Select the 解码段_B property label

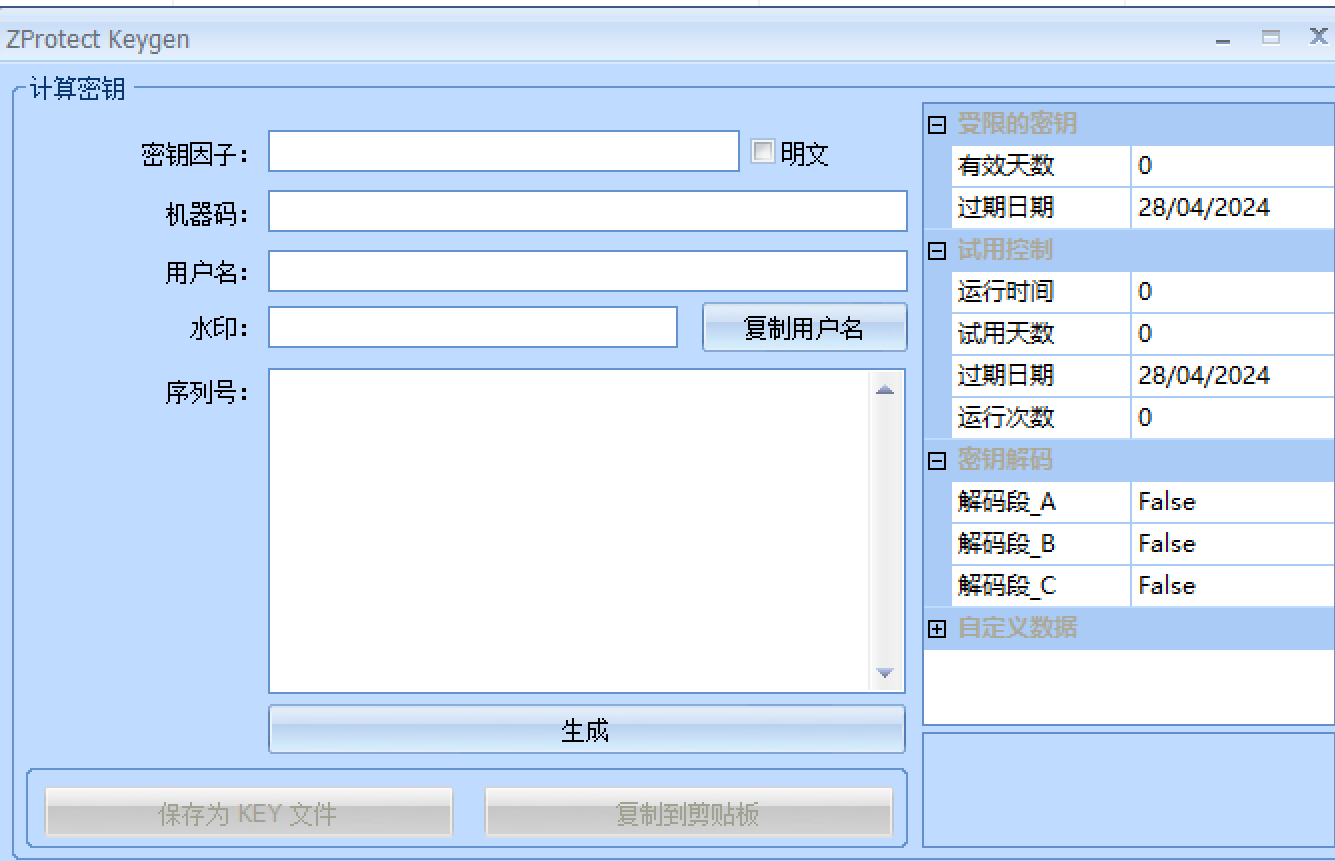(x=1006, y=544)
